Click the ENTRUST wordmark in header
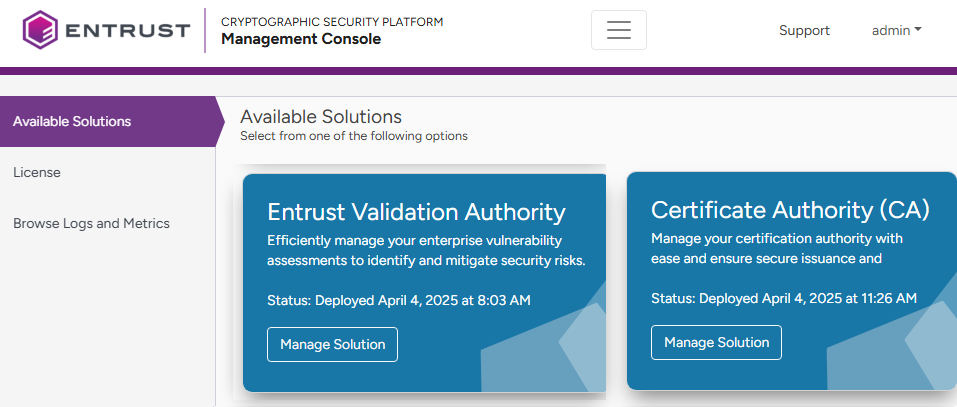The width and height of the screenshot is (957, 407). click(x=127, y=30)
